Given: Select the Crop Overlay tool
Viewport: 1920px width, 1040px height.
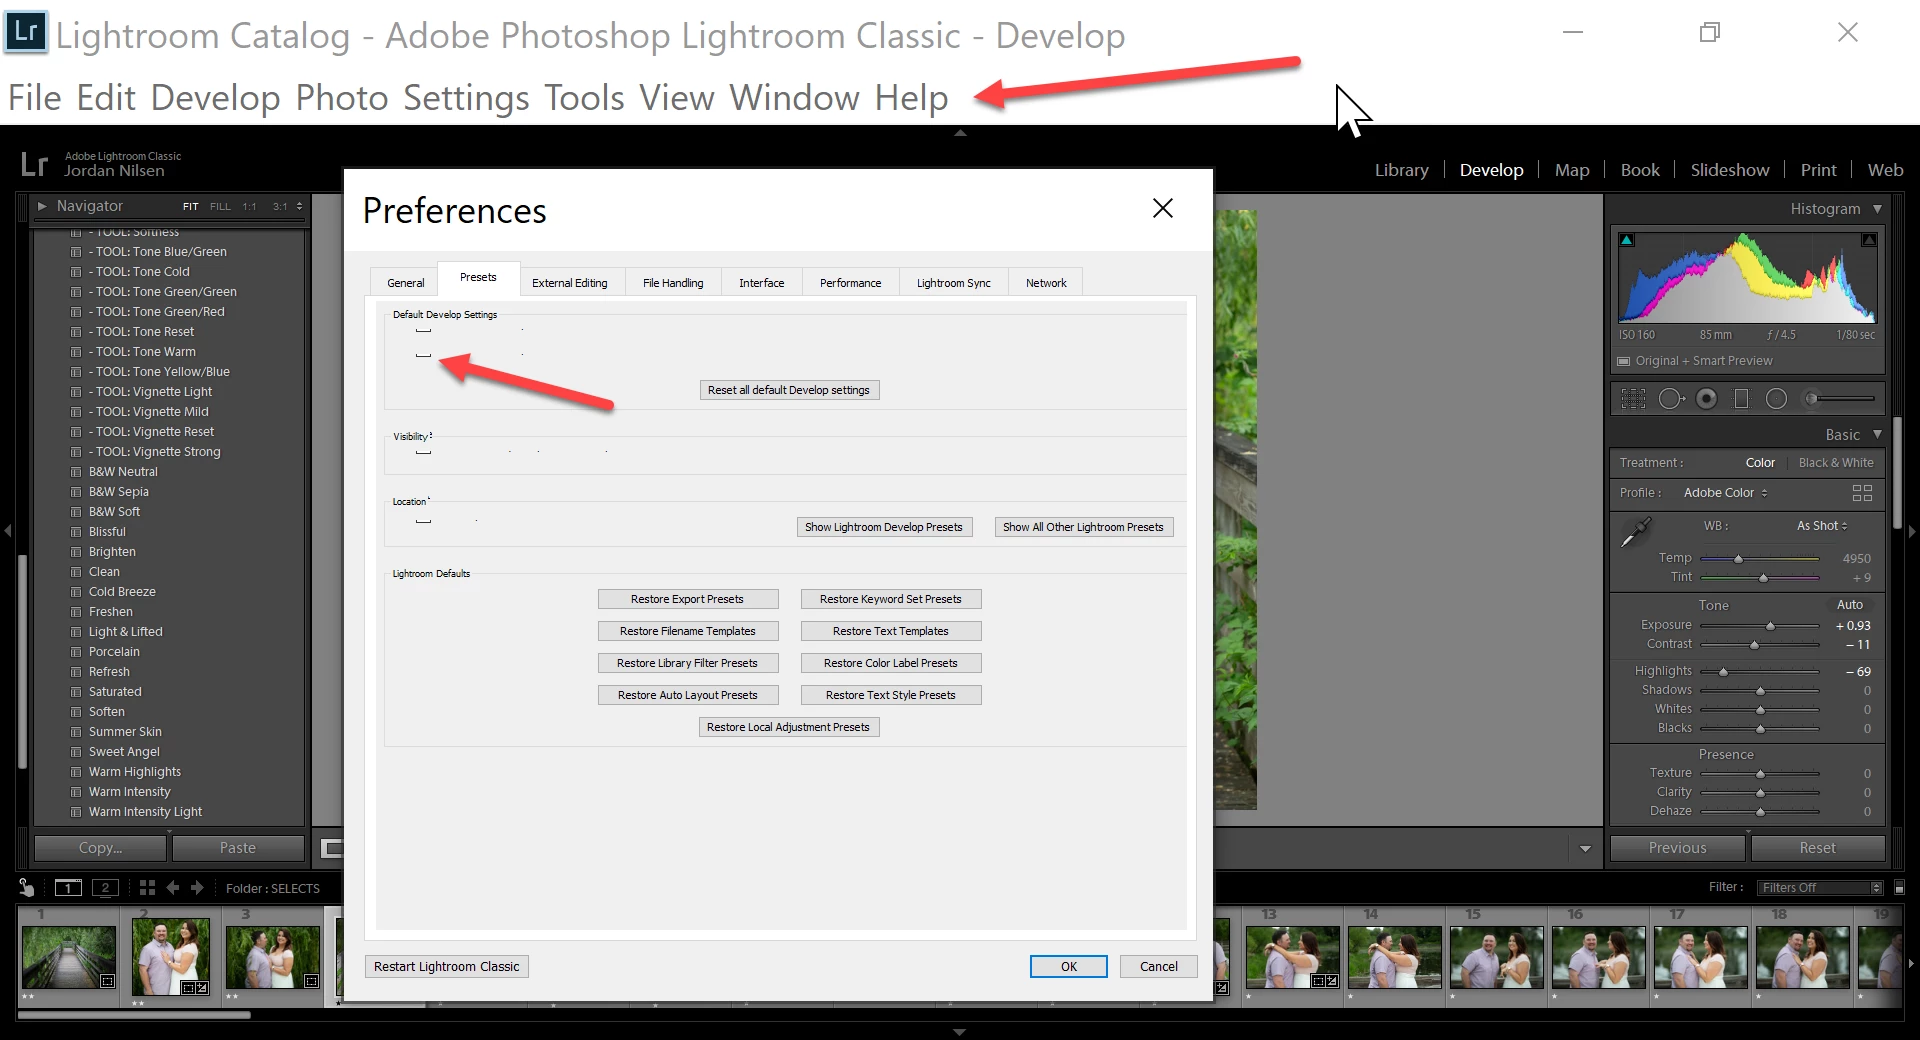Looking at the screenshot, I should click(x=1633, y=399).
